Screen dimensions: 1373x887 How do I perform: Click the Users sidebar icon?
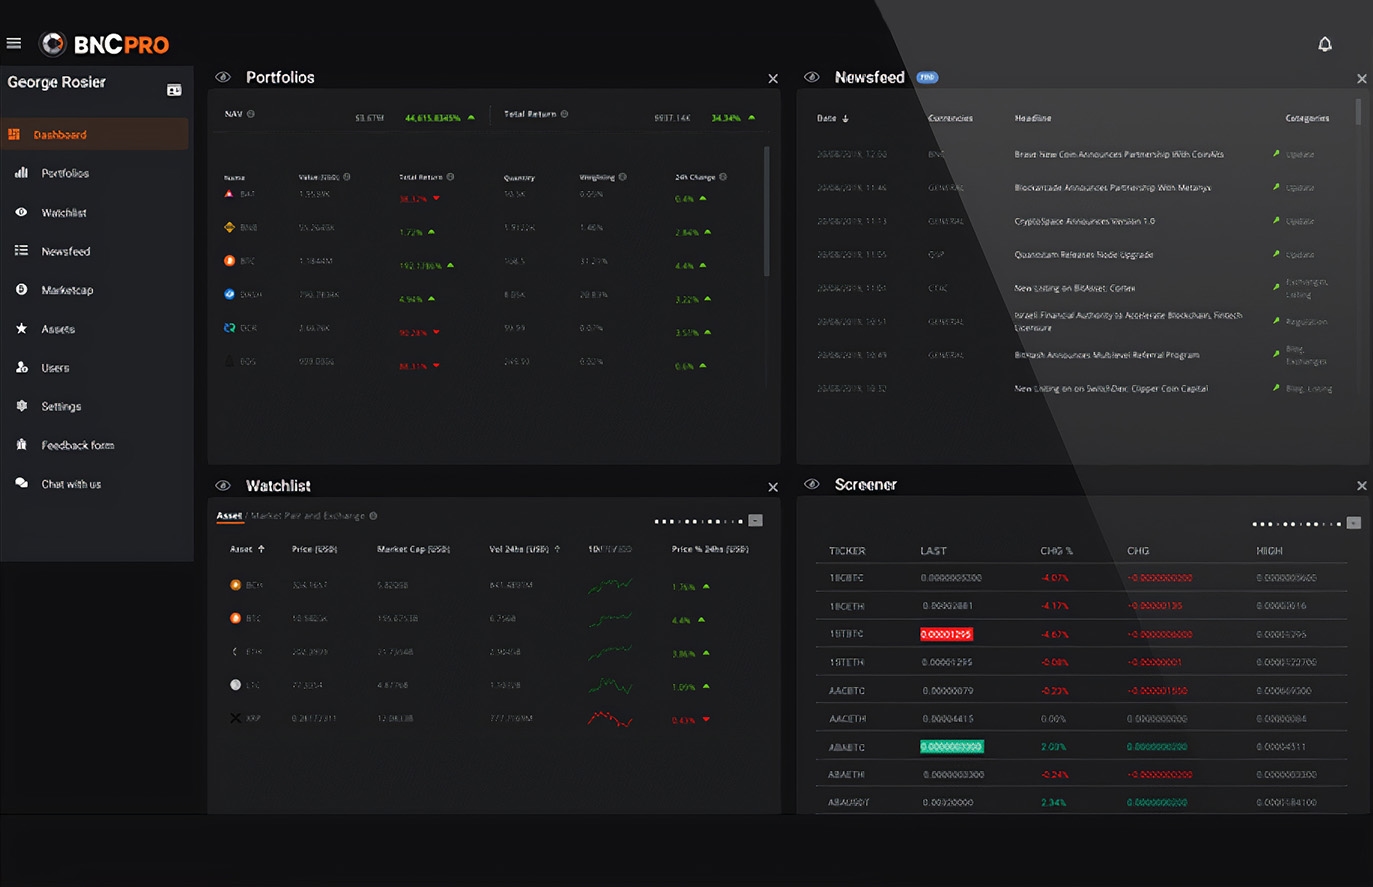(x=21, y=367)
